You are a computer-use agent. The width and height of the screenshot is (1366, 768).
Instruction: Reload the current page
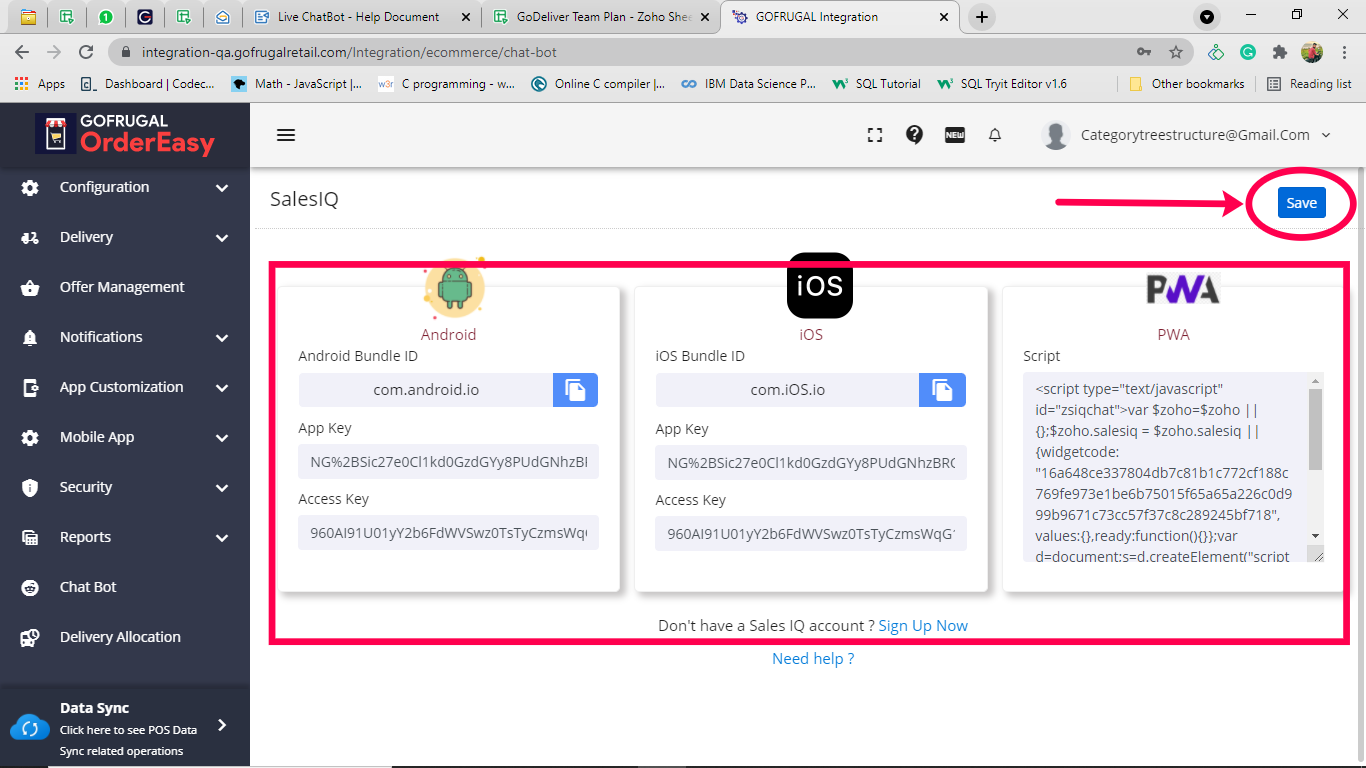pyautogui.click(x=86, y=52)
